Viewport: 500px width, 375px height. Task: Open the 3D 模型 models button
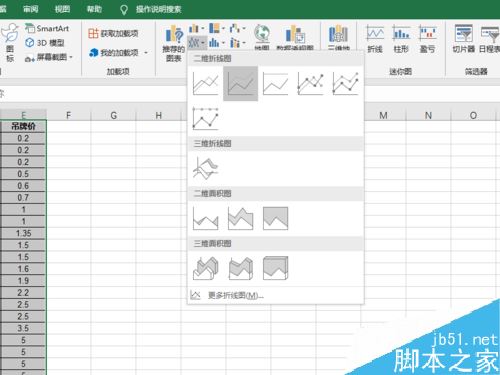coord(45,43)
